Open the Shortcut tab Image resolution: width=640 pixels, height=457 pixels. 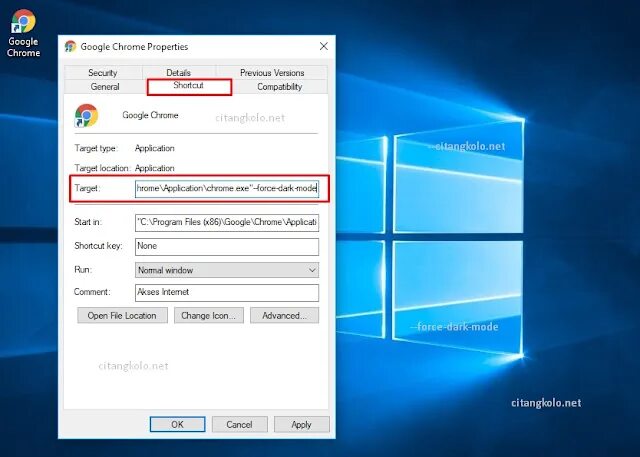(x=189, y=87)
